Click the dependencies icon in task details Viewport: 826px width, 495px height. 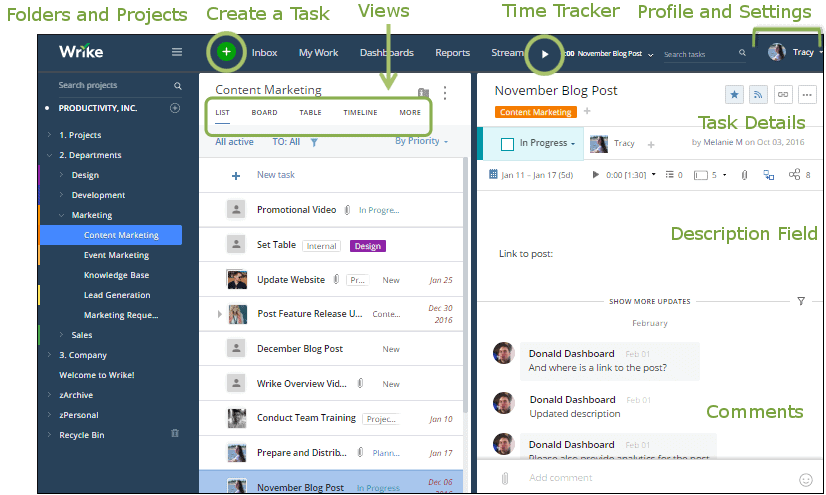pyautogui.click(x=769, y=175)
